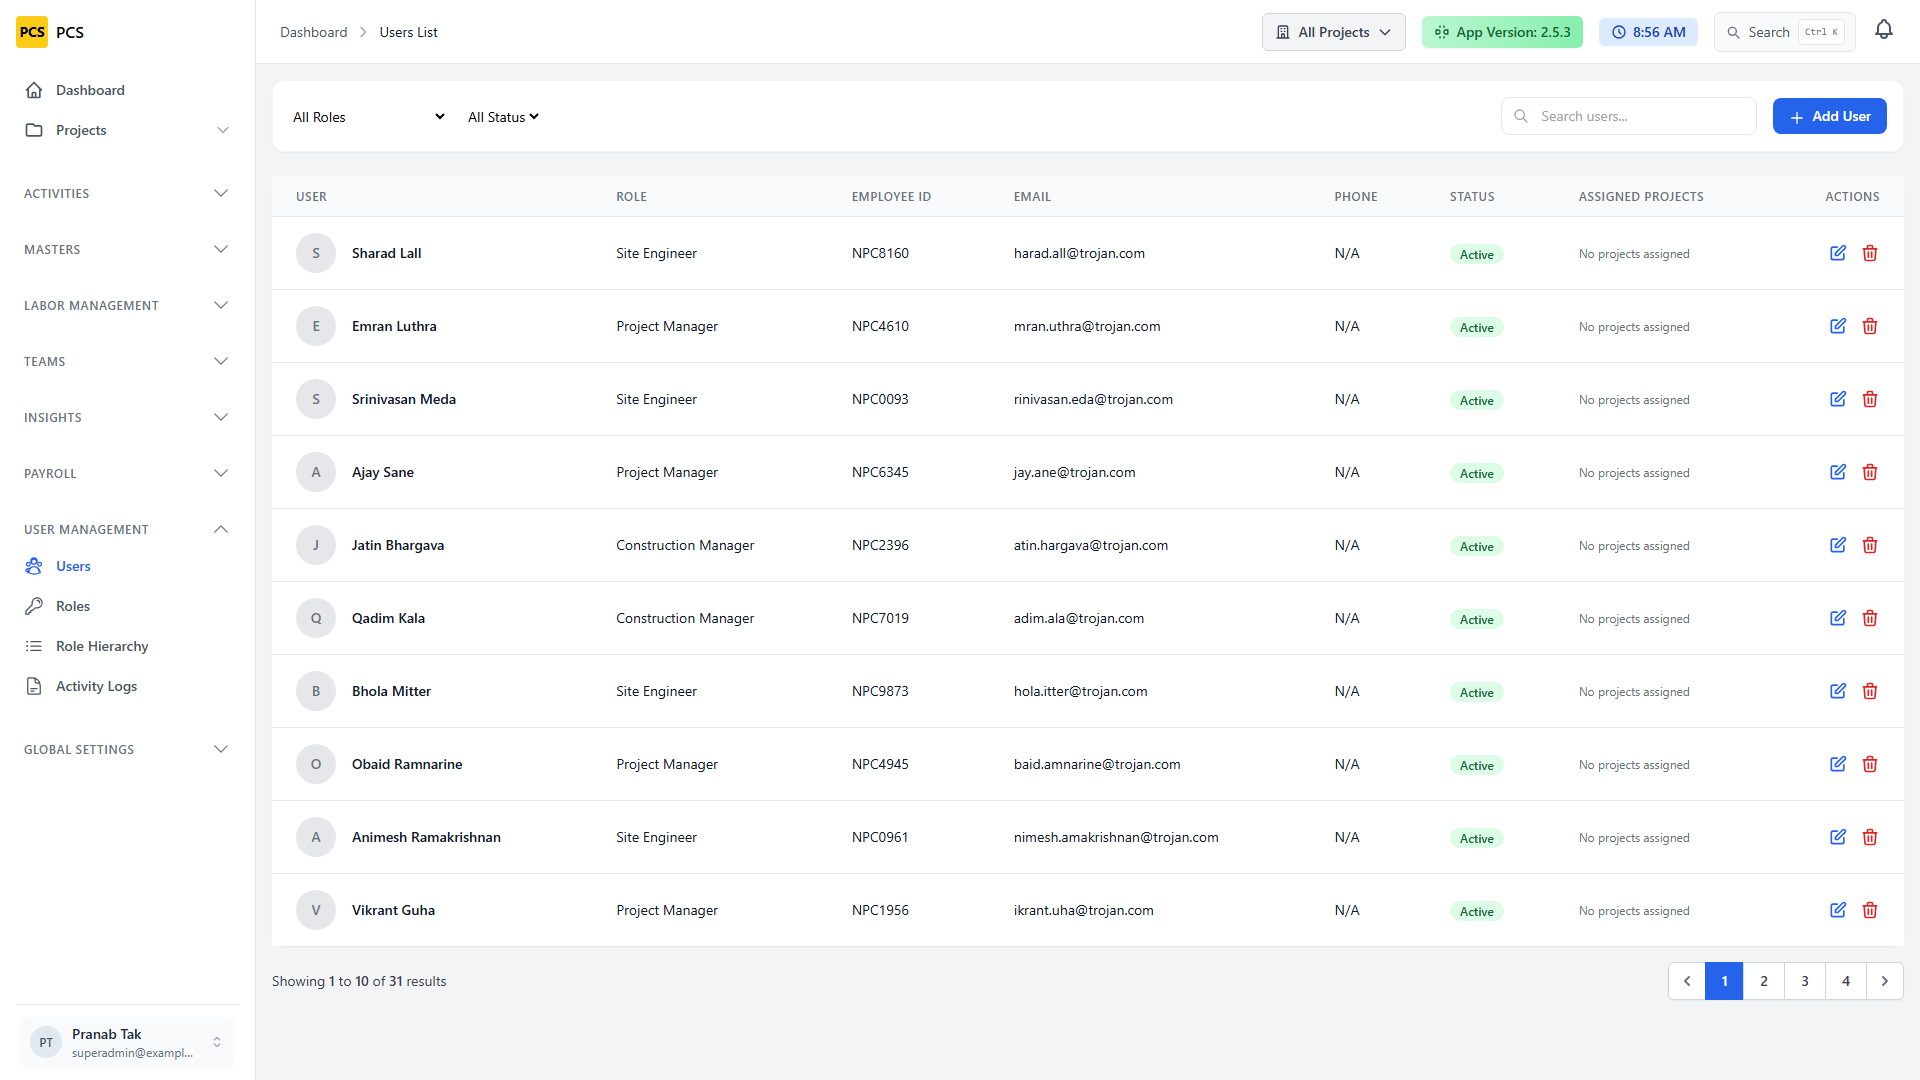Image resolution: width=1920 pixels, height=1080 pixels.
Task: Expand the Global Settings section
Action: click(x=127, y=749)
